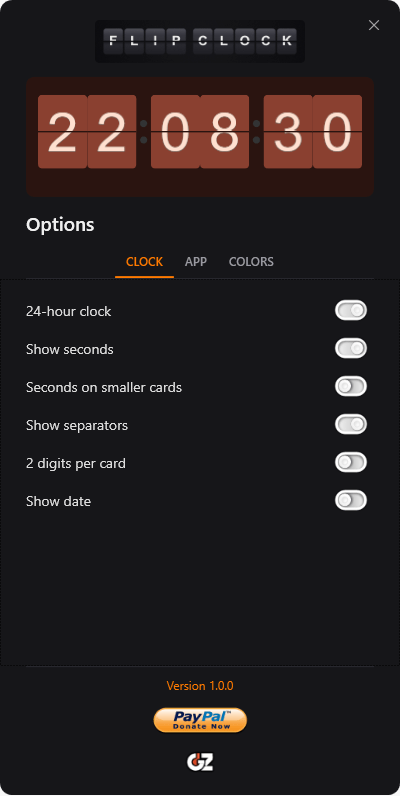Close the options window with X
The image size is (400, 796).
point(374,25)
